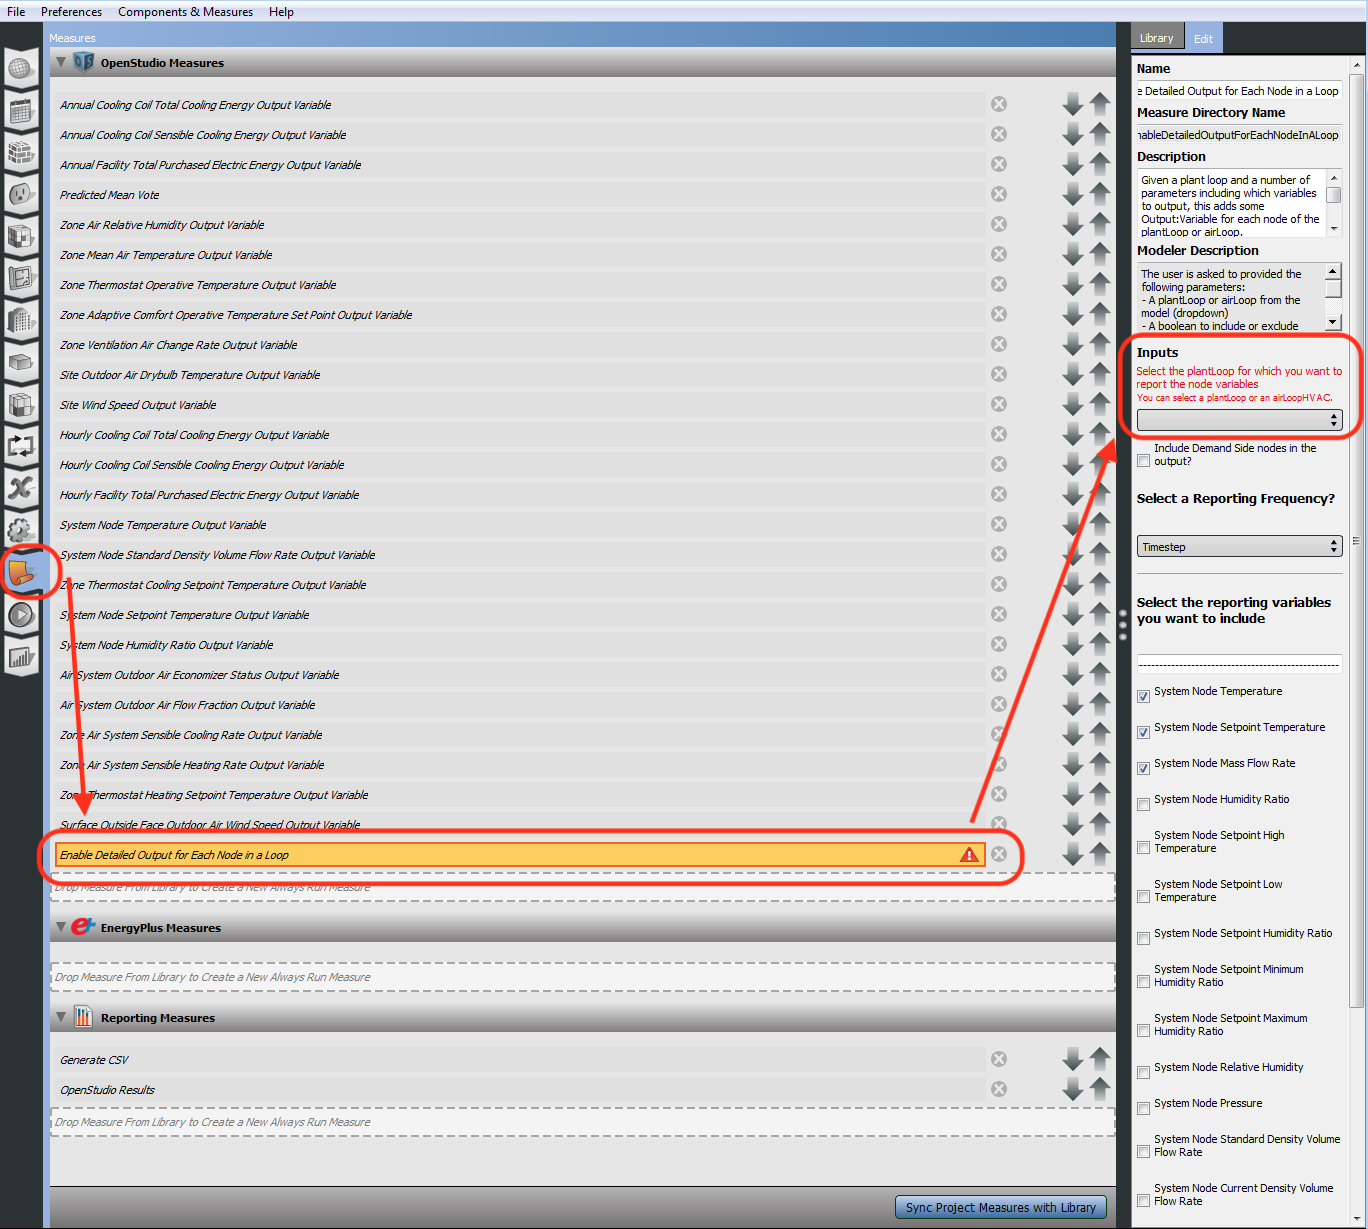Move Annual Cooling Coil Total Cooling Energy down
The image size is (1368, 1229).
click(x=1073, y=104)
